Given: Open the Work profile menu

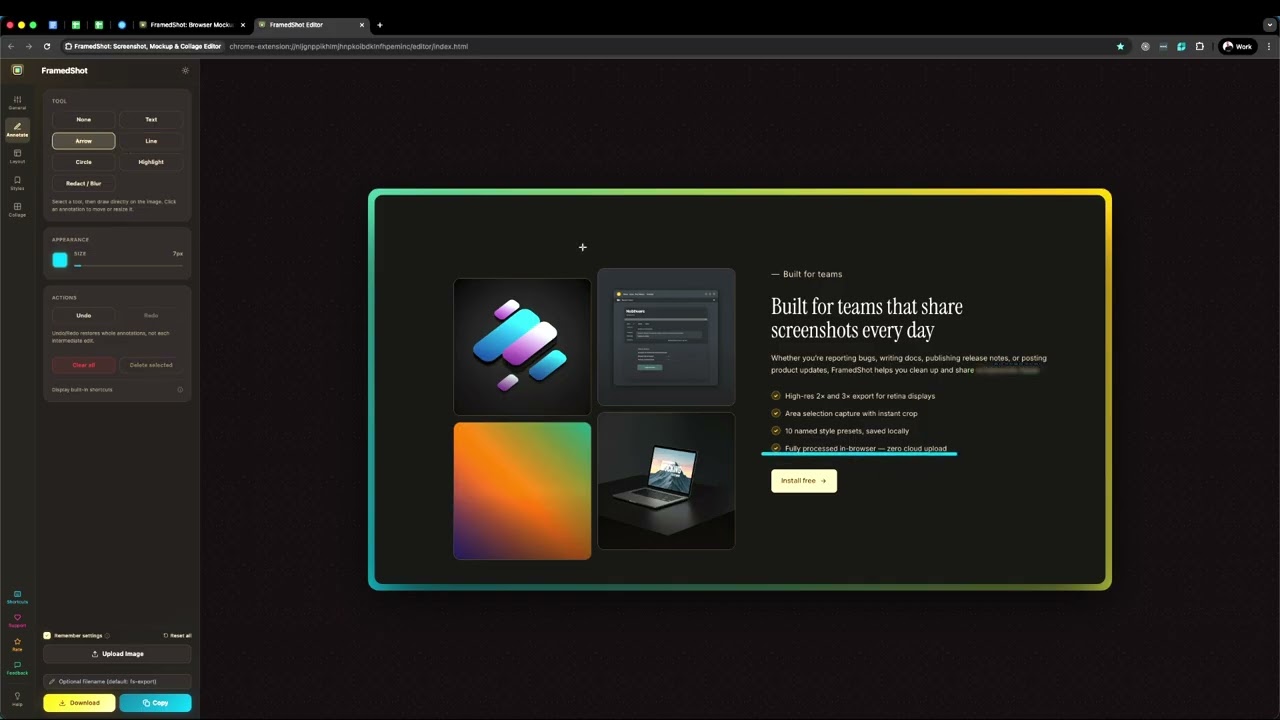Looking at the screenshot, I should (1237, 46).
